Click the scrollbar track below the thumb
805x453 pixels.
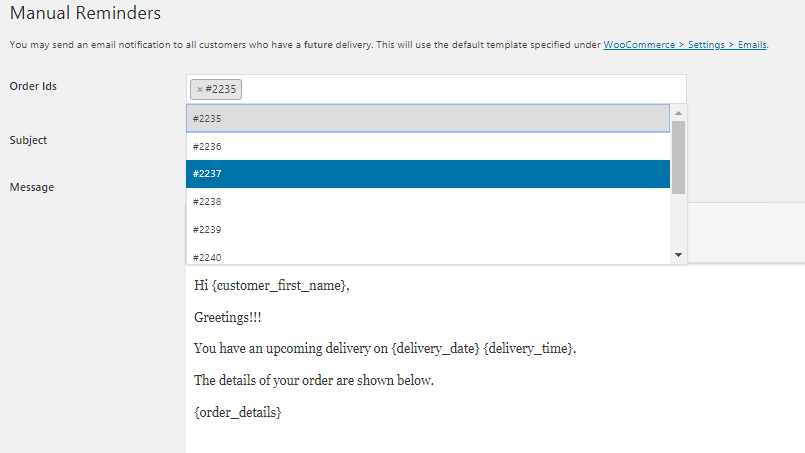click(678, 220)
